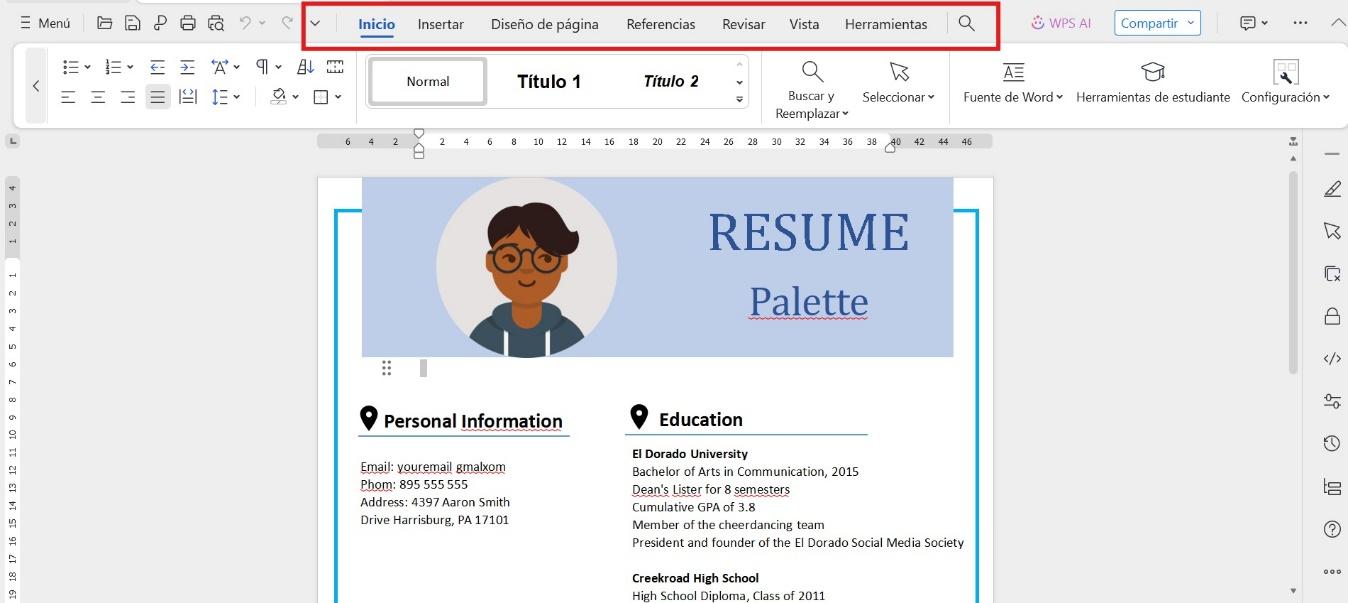Sort the selected text
The height and width of the screenshot is (603, 1348).
click(305, 67)
